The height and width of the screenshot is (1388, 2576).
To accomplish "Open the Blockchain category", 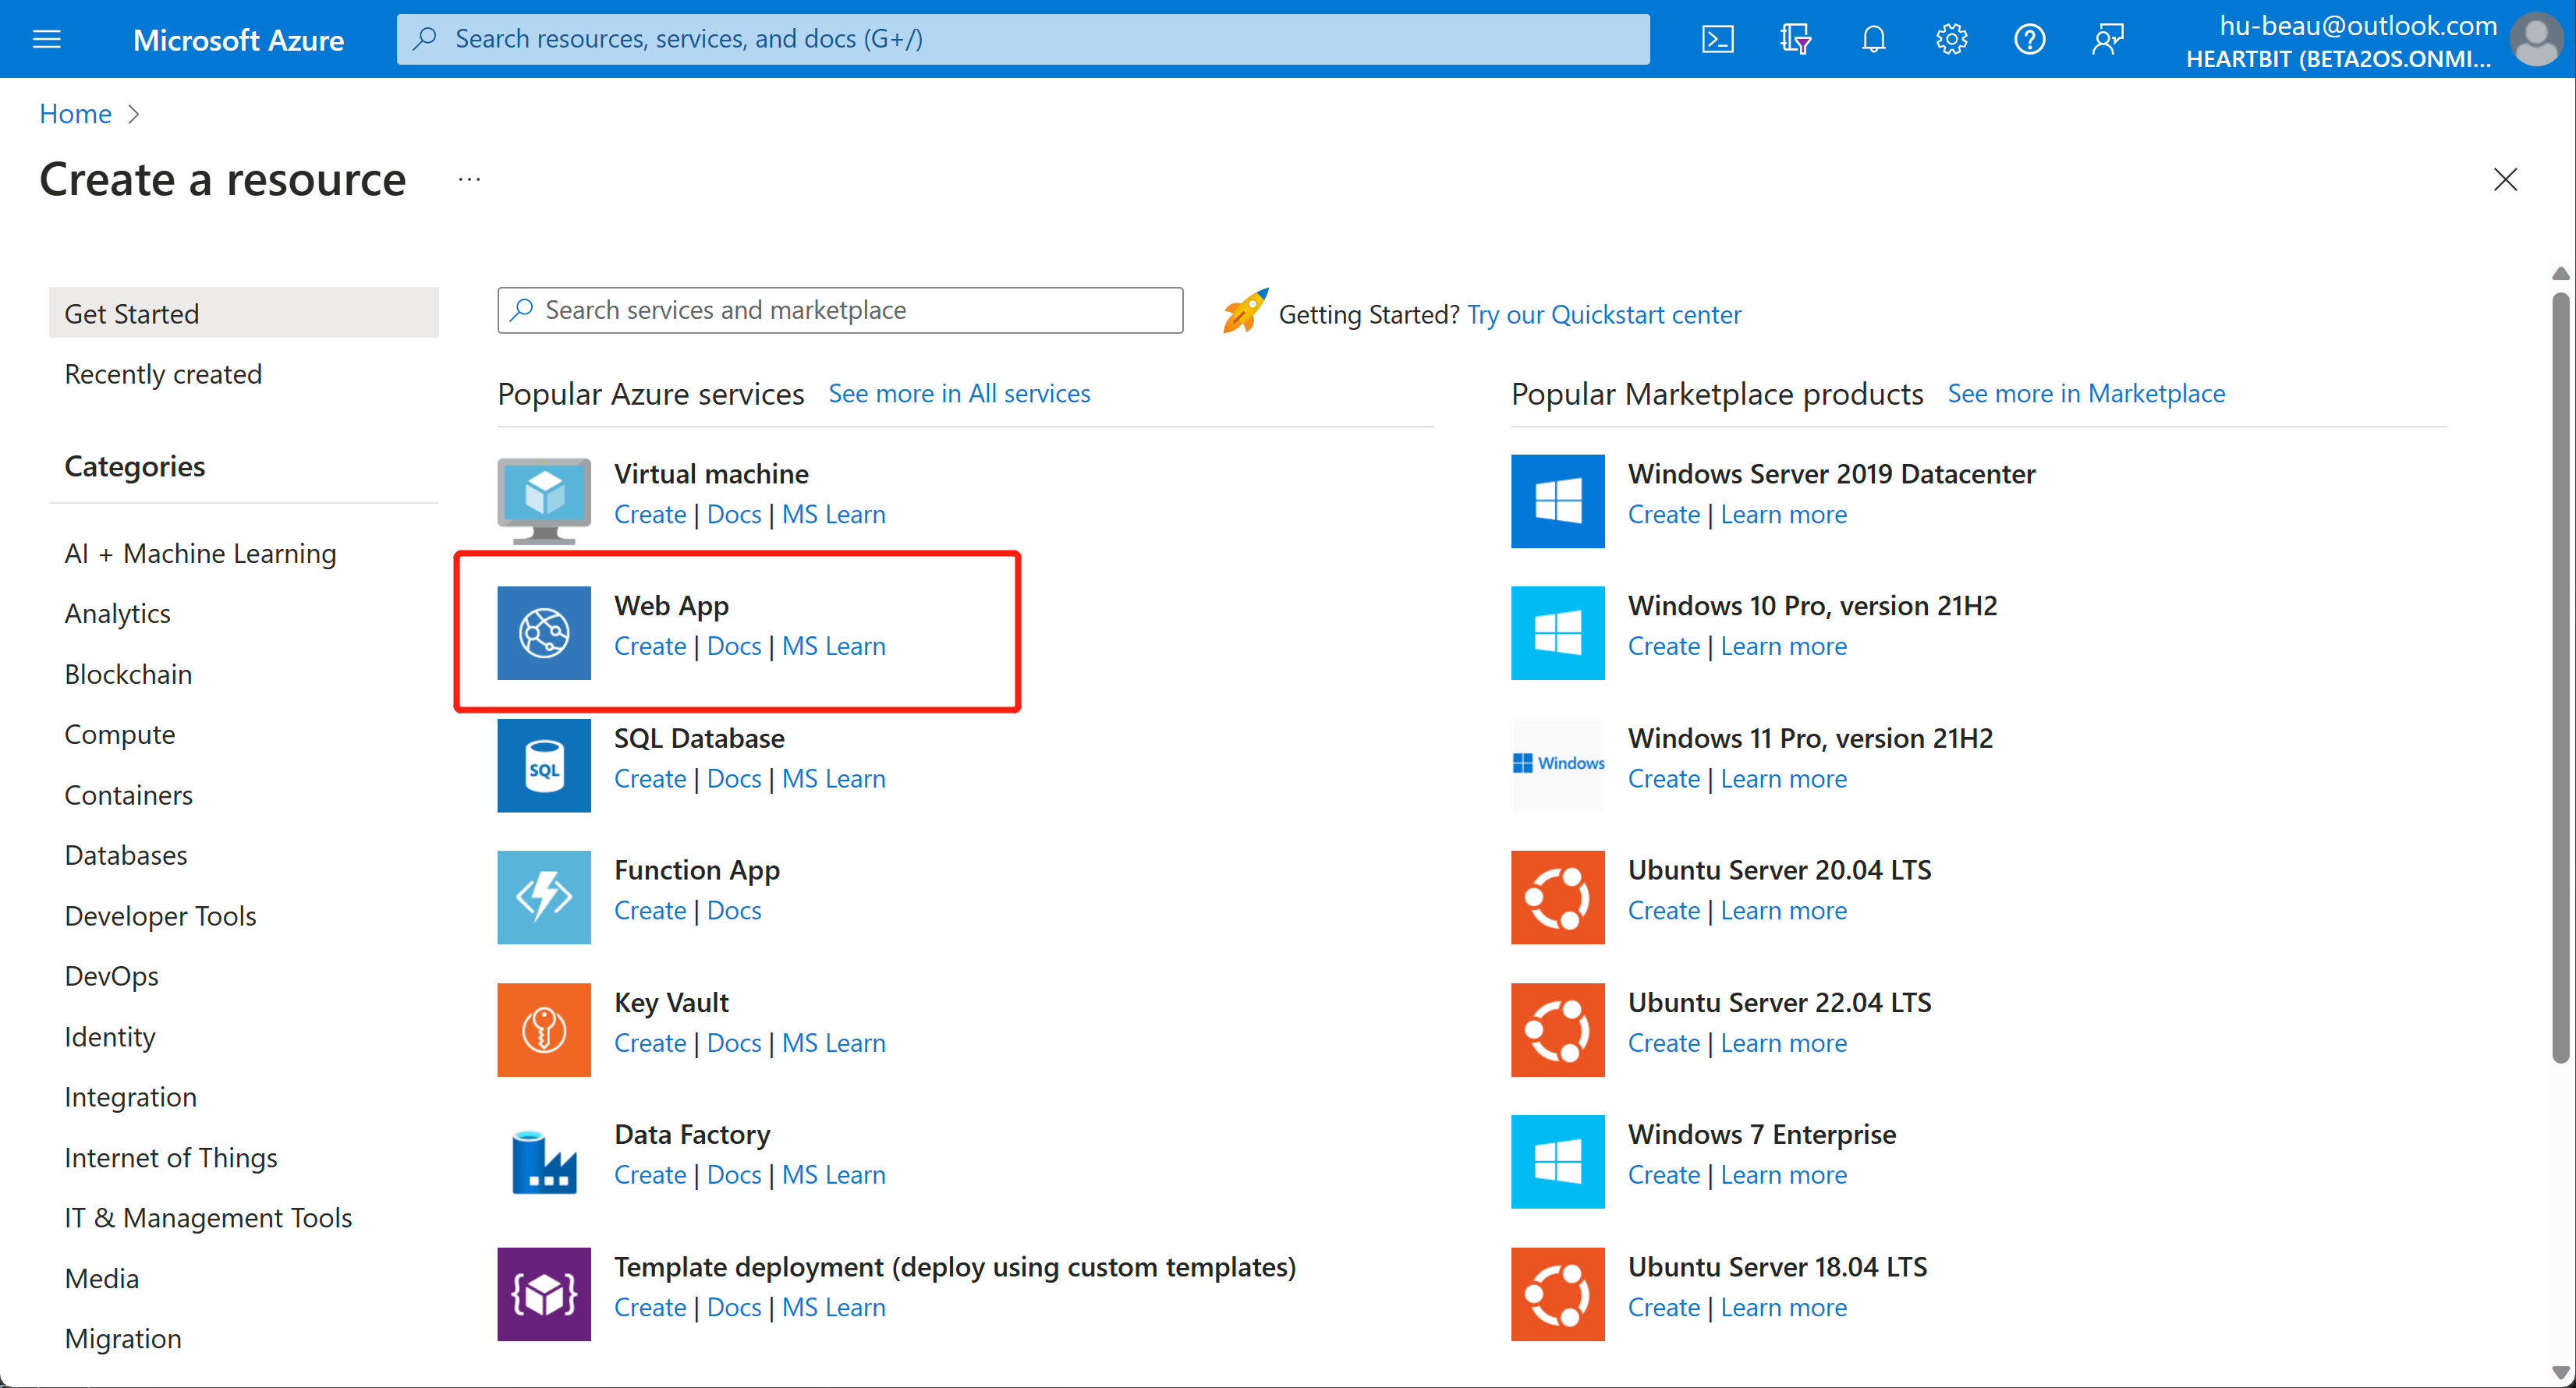I will point(128,674).
